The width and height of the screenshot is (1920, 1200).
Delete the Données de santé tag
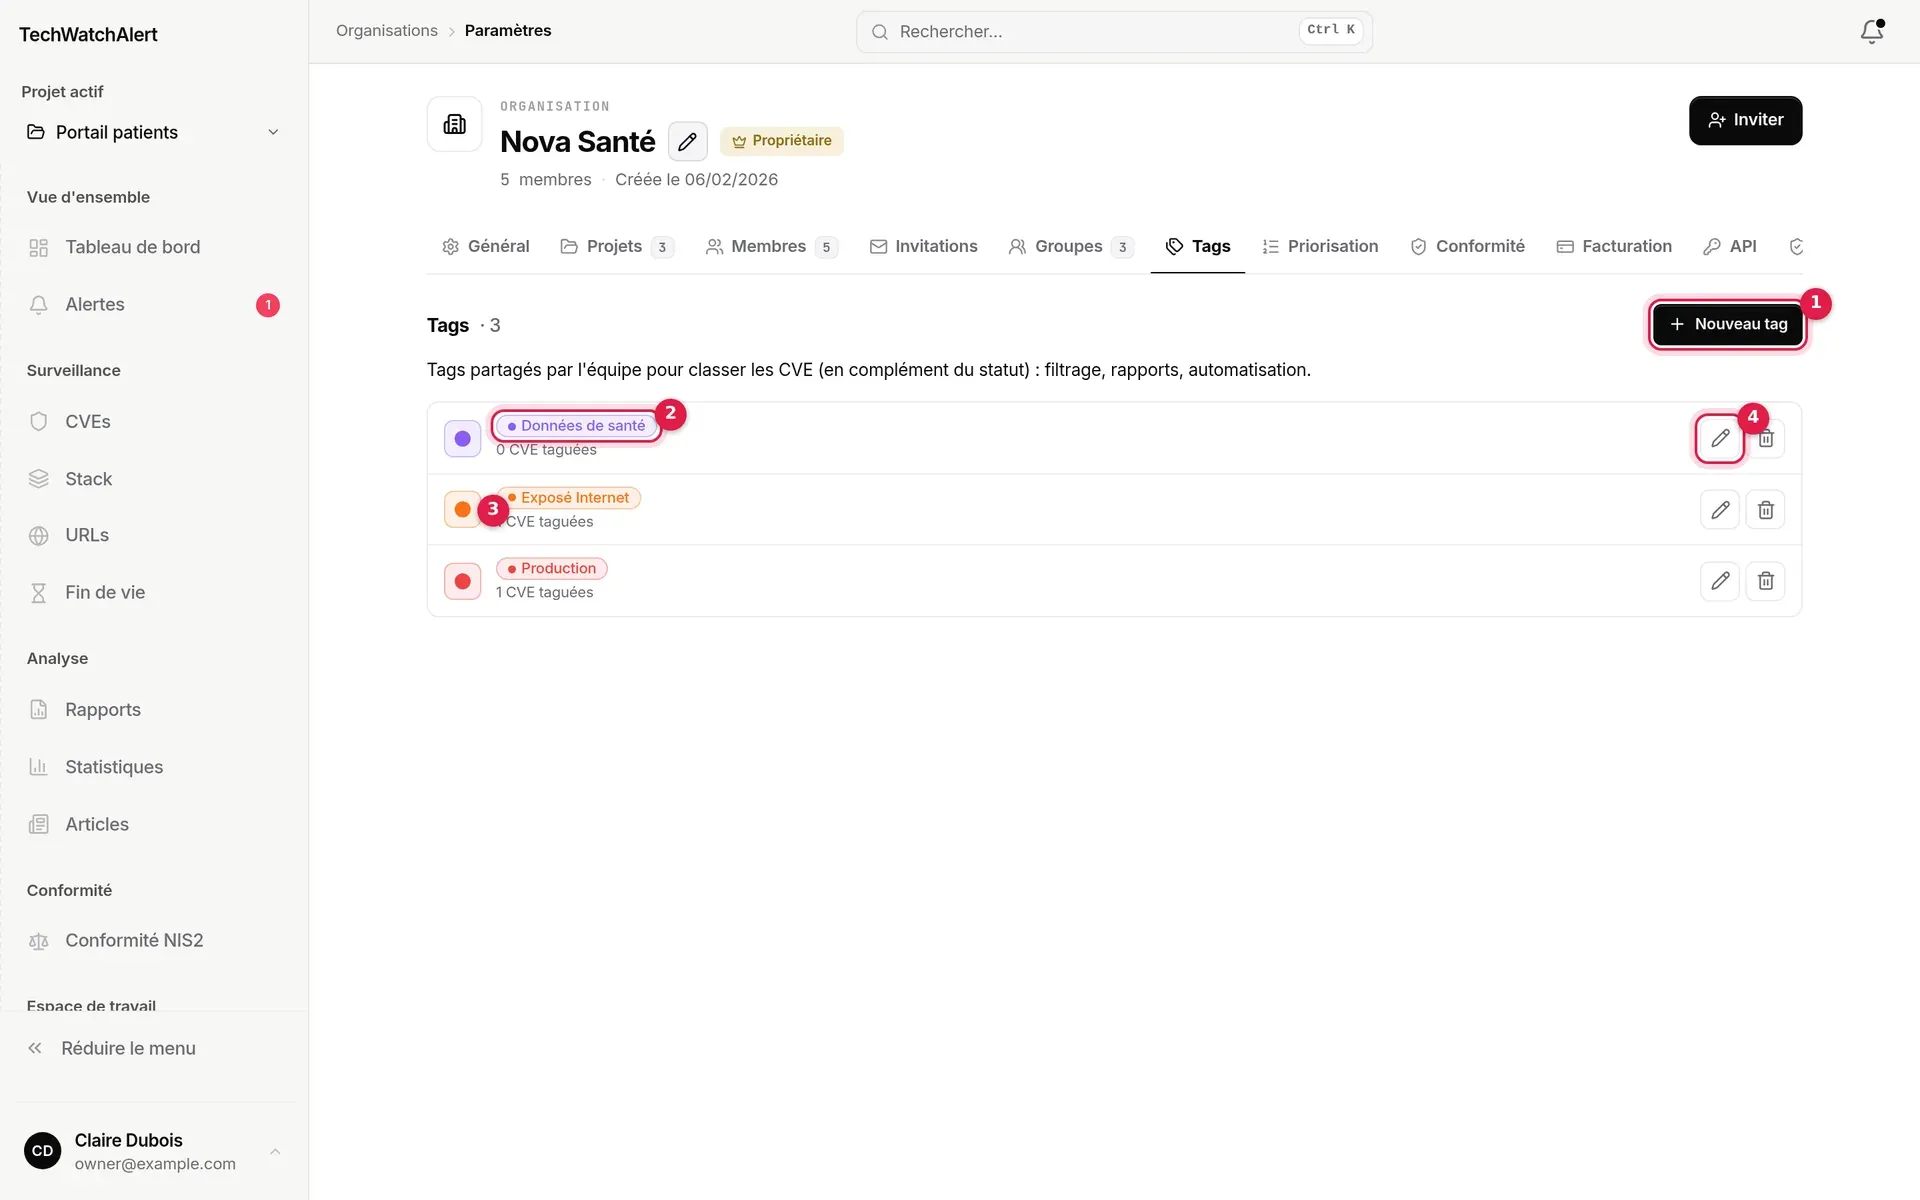tap(1766, 438)
